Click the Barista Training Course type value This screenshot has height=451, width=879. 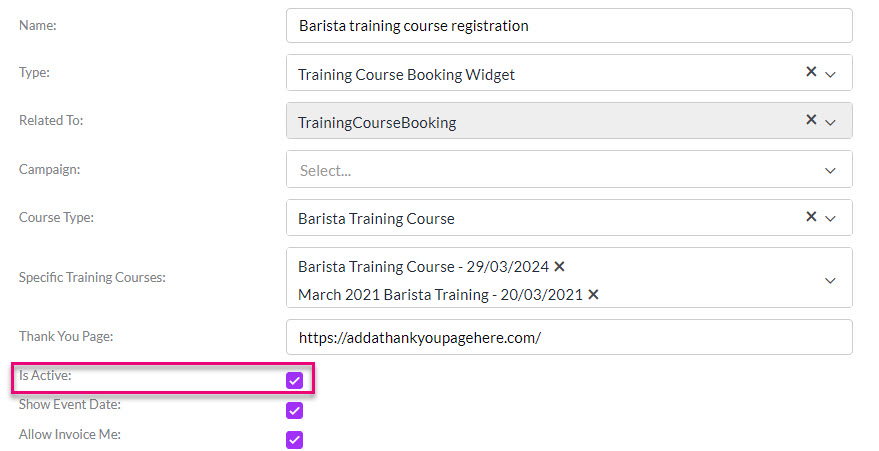point(376,218)
